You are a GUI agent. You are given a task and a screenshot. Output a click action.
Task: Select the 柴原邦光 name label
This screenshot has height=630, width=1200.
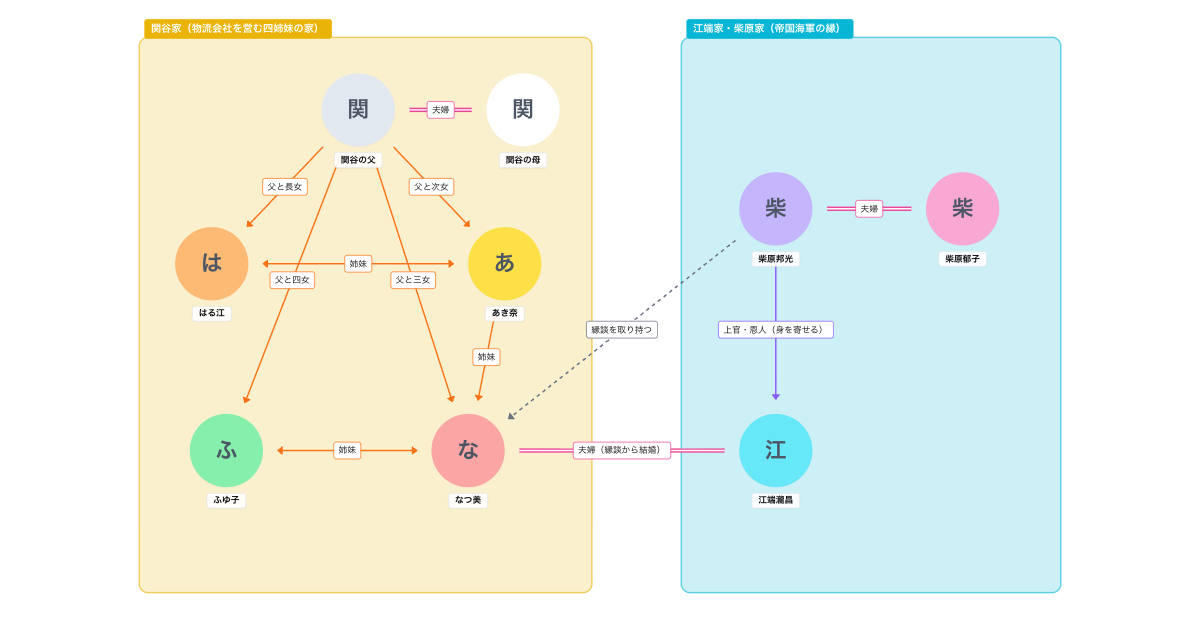pyautogui.click(x=776, y=259)
